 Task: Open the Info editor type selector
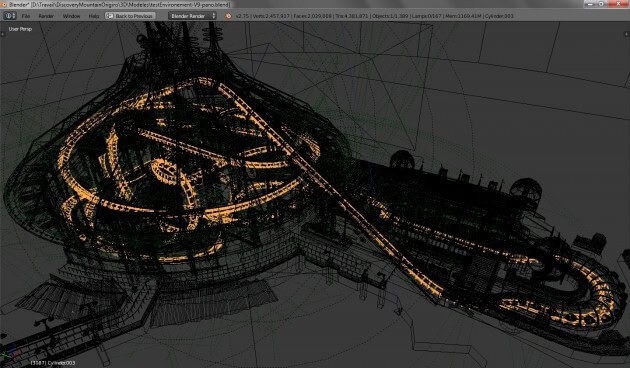(x=10, y=16)
